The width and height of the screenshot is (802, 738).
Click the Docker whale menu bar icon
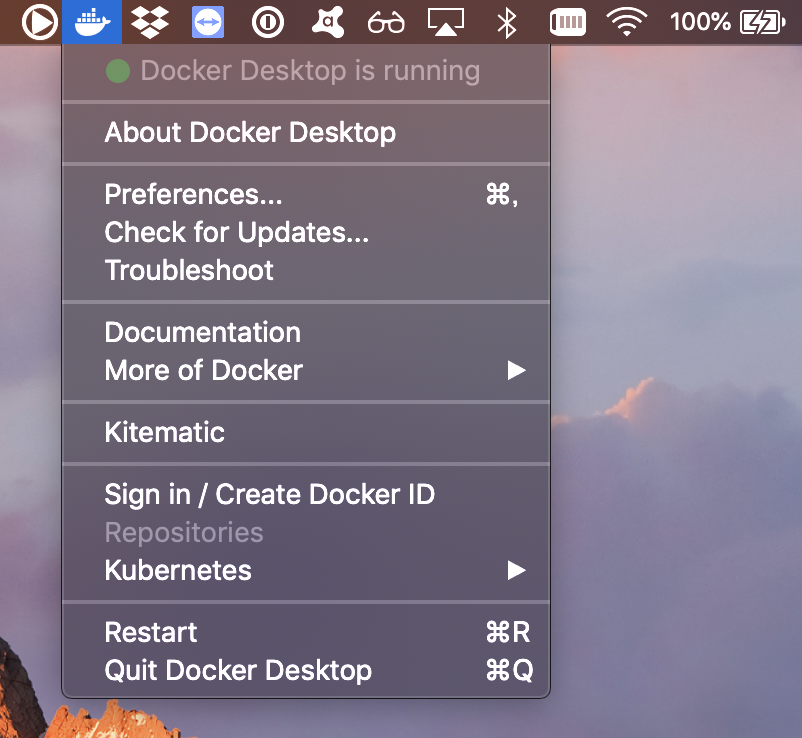pyautogui.click(x=92, y=22)
